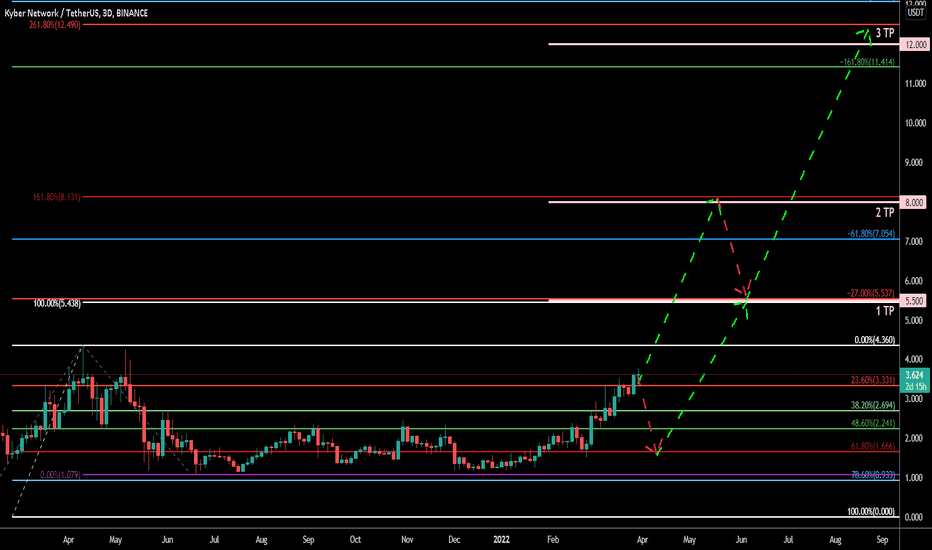Screen dimensions: 932x550
Task: Click the 9.000 price axis label
Action: coord(915,162)
